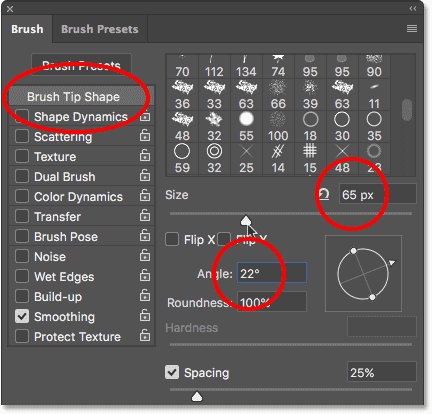Uncheck the Smoothing option

(22, 316)
